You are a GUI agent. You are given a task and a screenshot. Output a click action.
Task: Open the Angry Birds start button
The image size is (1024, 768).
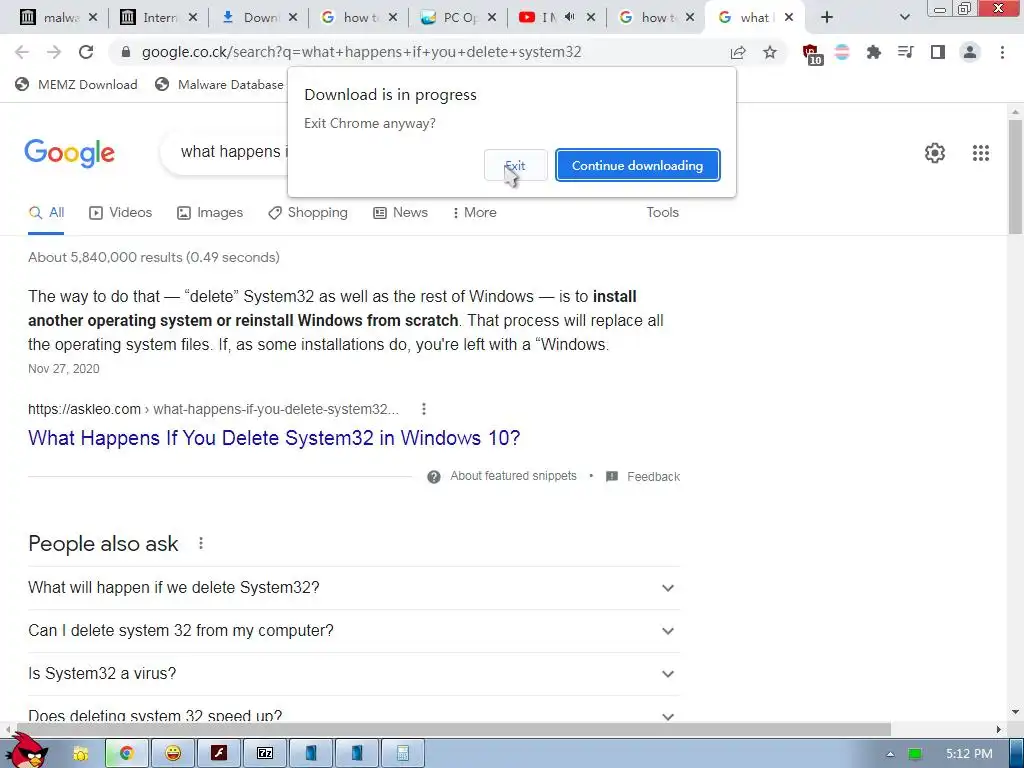29,750
